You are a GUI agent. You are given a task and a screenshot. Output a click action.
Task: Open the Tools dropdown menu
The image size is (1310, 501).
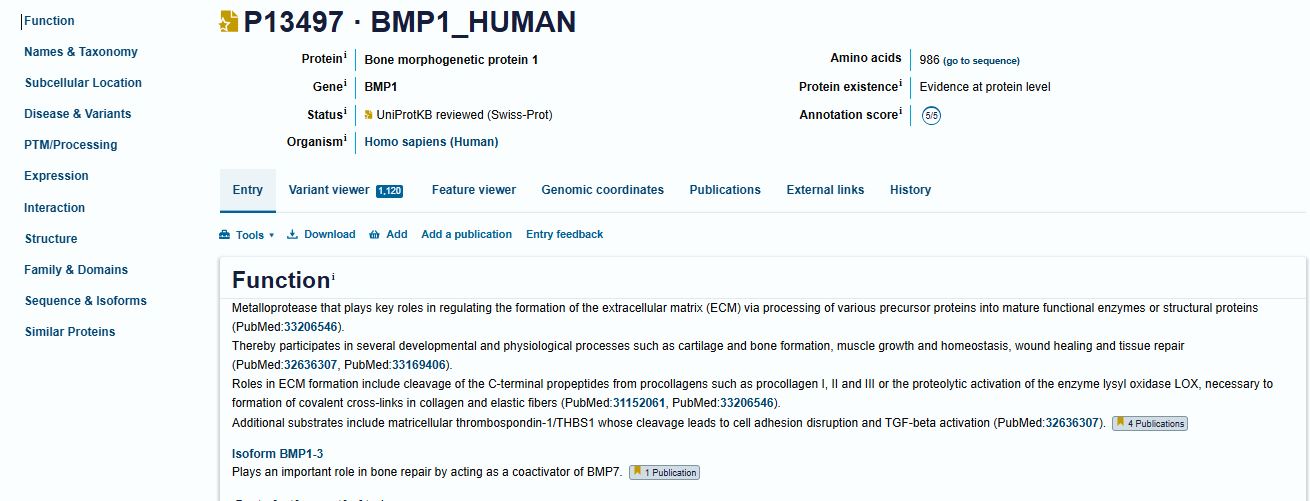click(x=246, y=235)
